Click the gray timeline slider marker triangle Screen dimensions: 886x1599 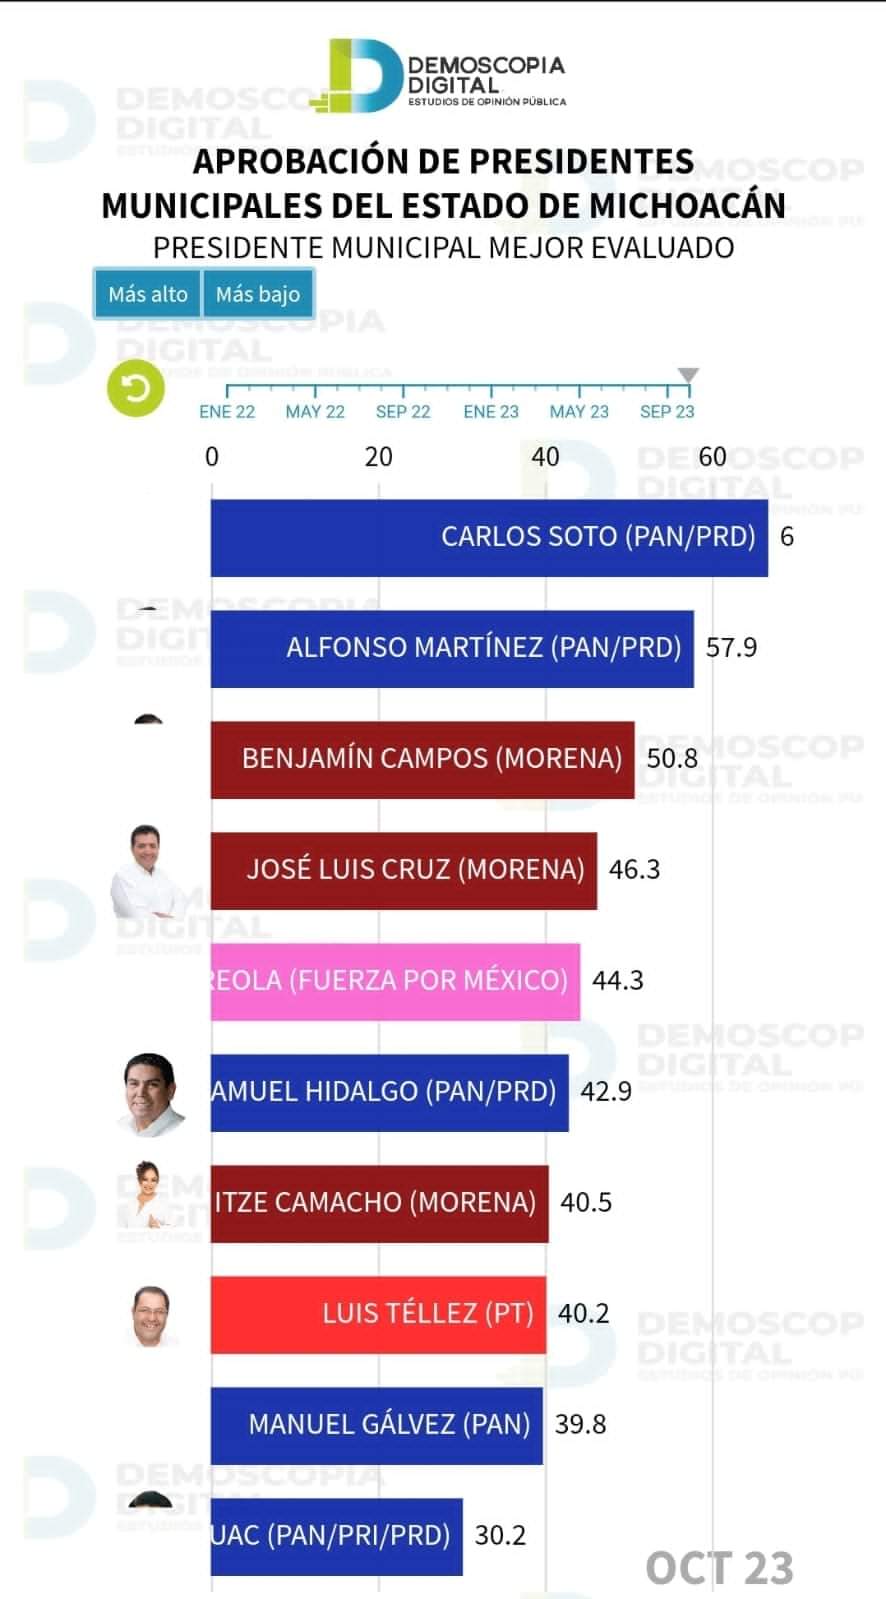click(x=688, y=375)
